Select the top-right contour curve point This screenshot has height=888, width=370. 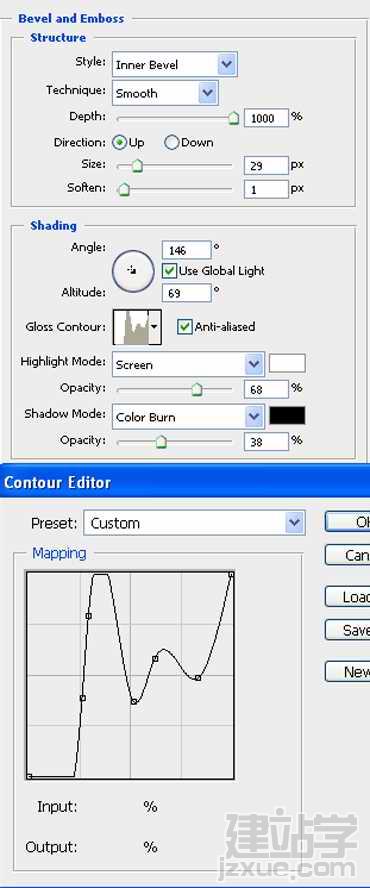[x=231, y=574]
